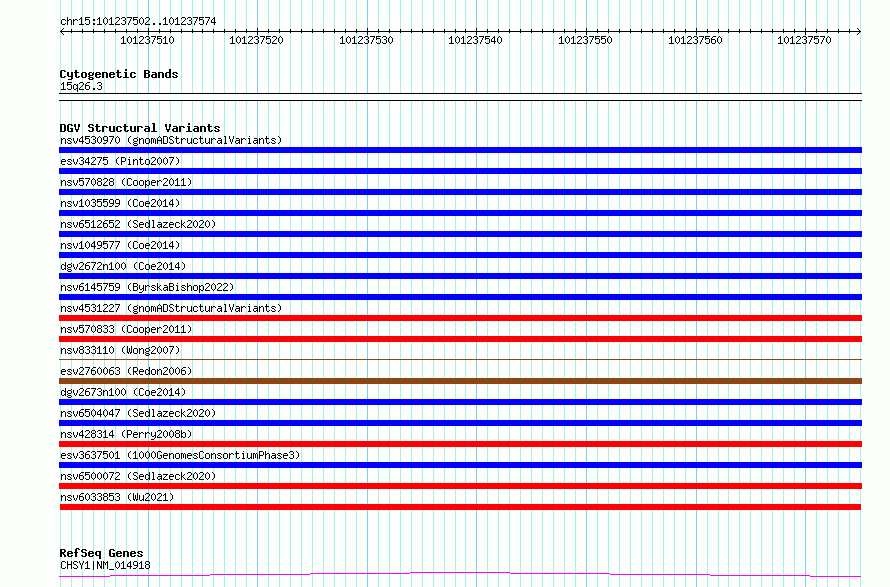The image size is (890, 587).
Task: Open esv2760063 (Redon2006) label
Action: coord(126,371)
